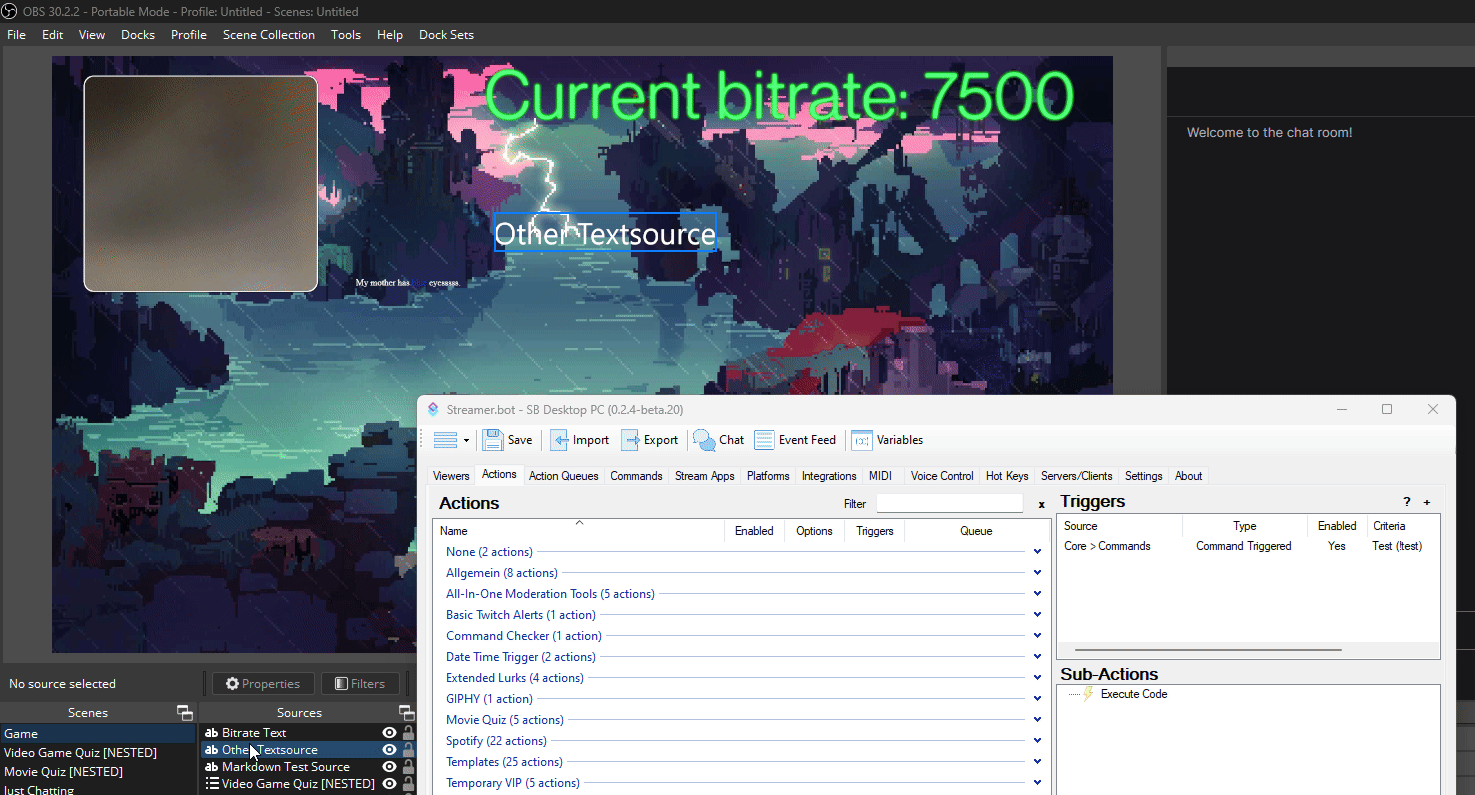Expand the Spotify (22 actions) group
The image size is (1475, 795).
pyautogui.click(x=1037, y=741)
